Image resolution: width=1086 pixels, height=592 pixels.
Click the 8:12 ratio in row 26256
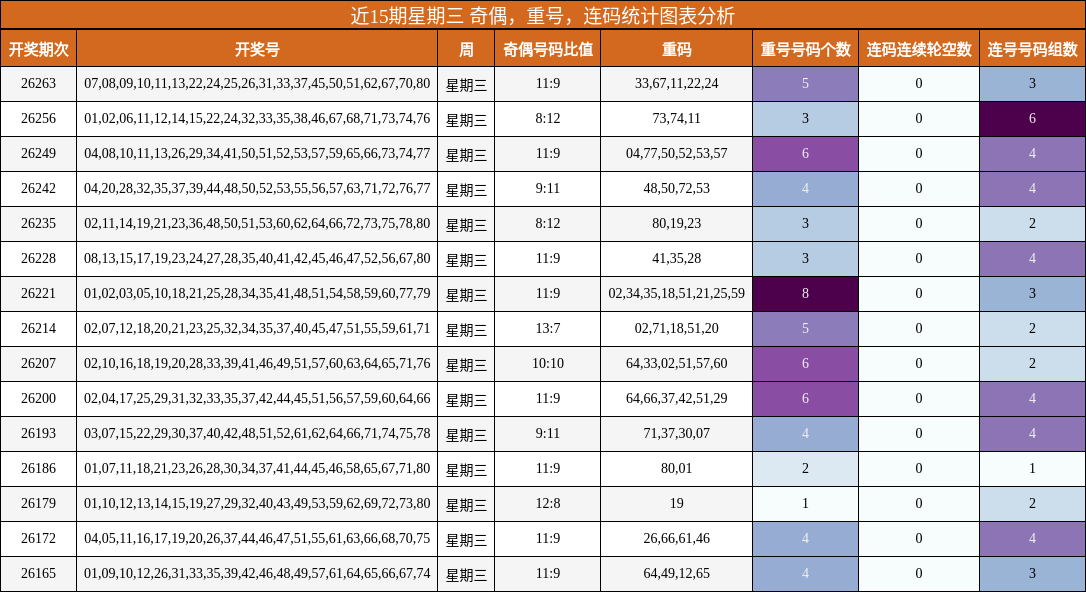548,118
